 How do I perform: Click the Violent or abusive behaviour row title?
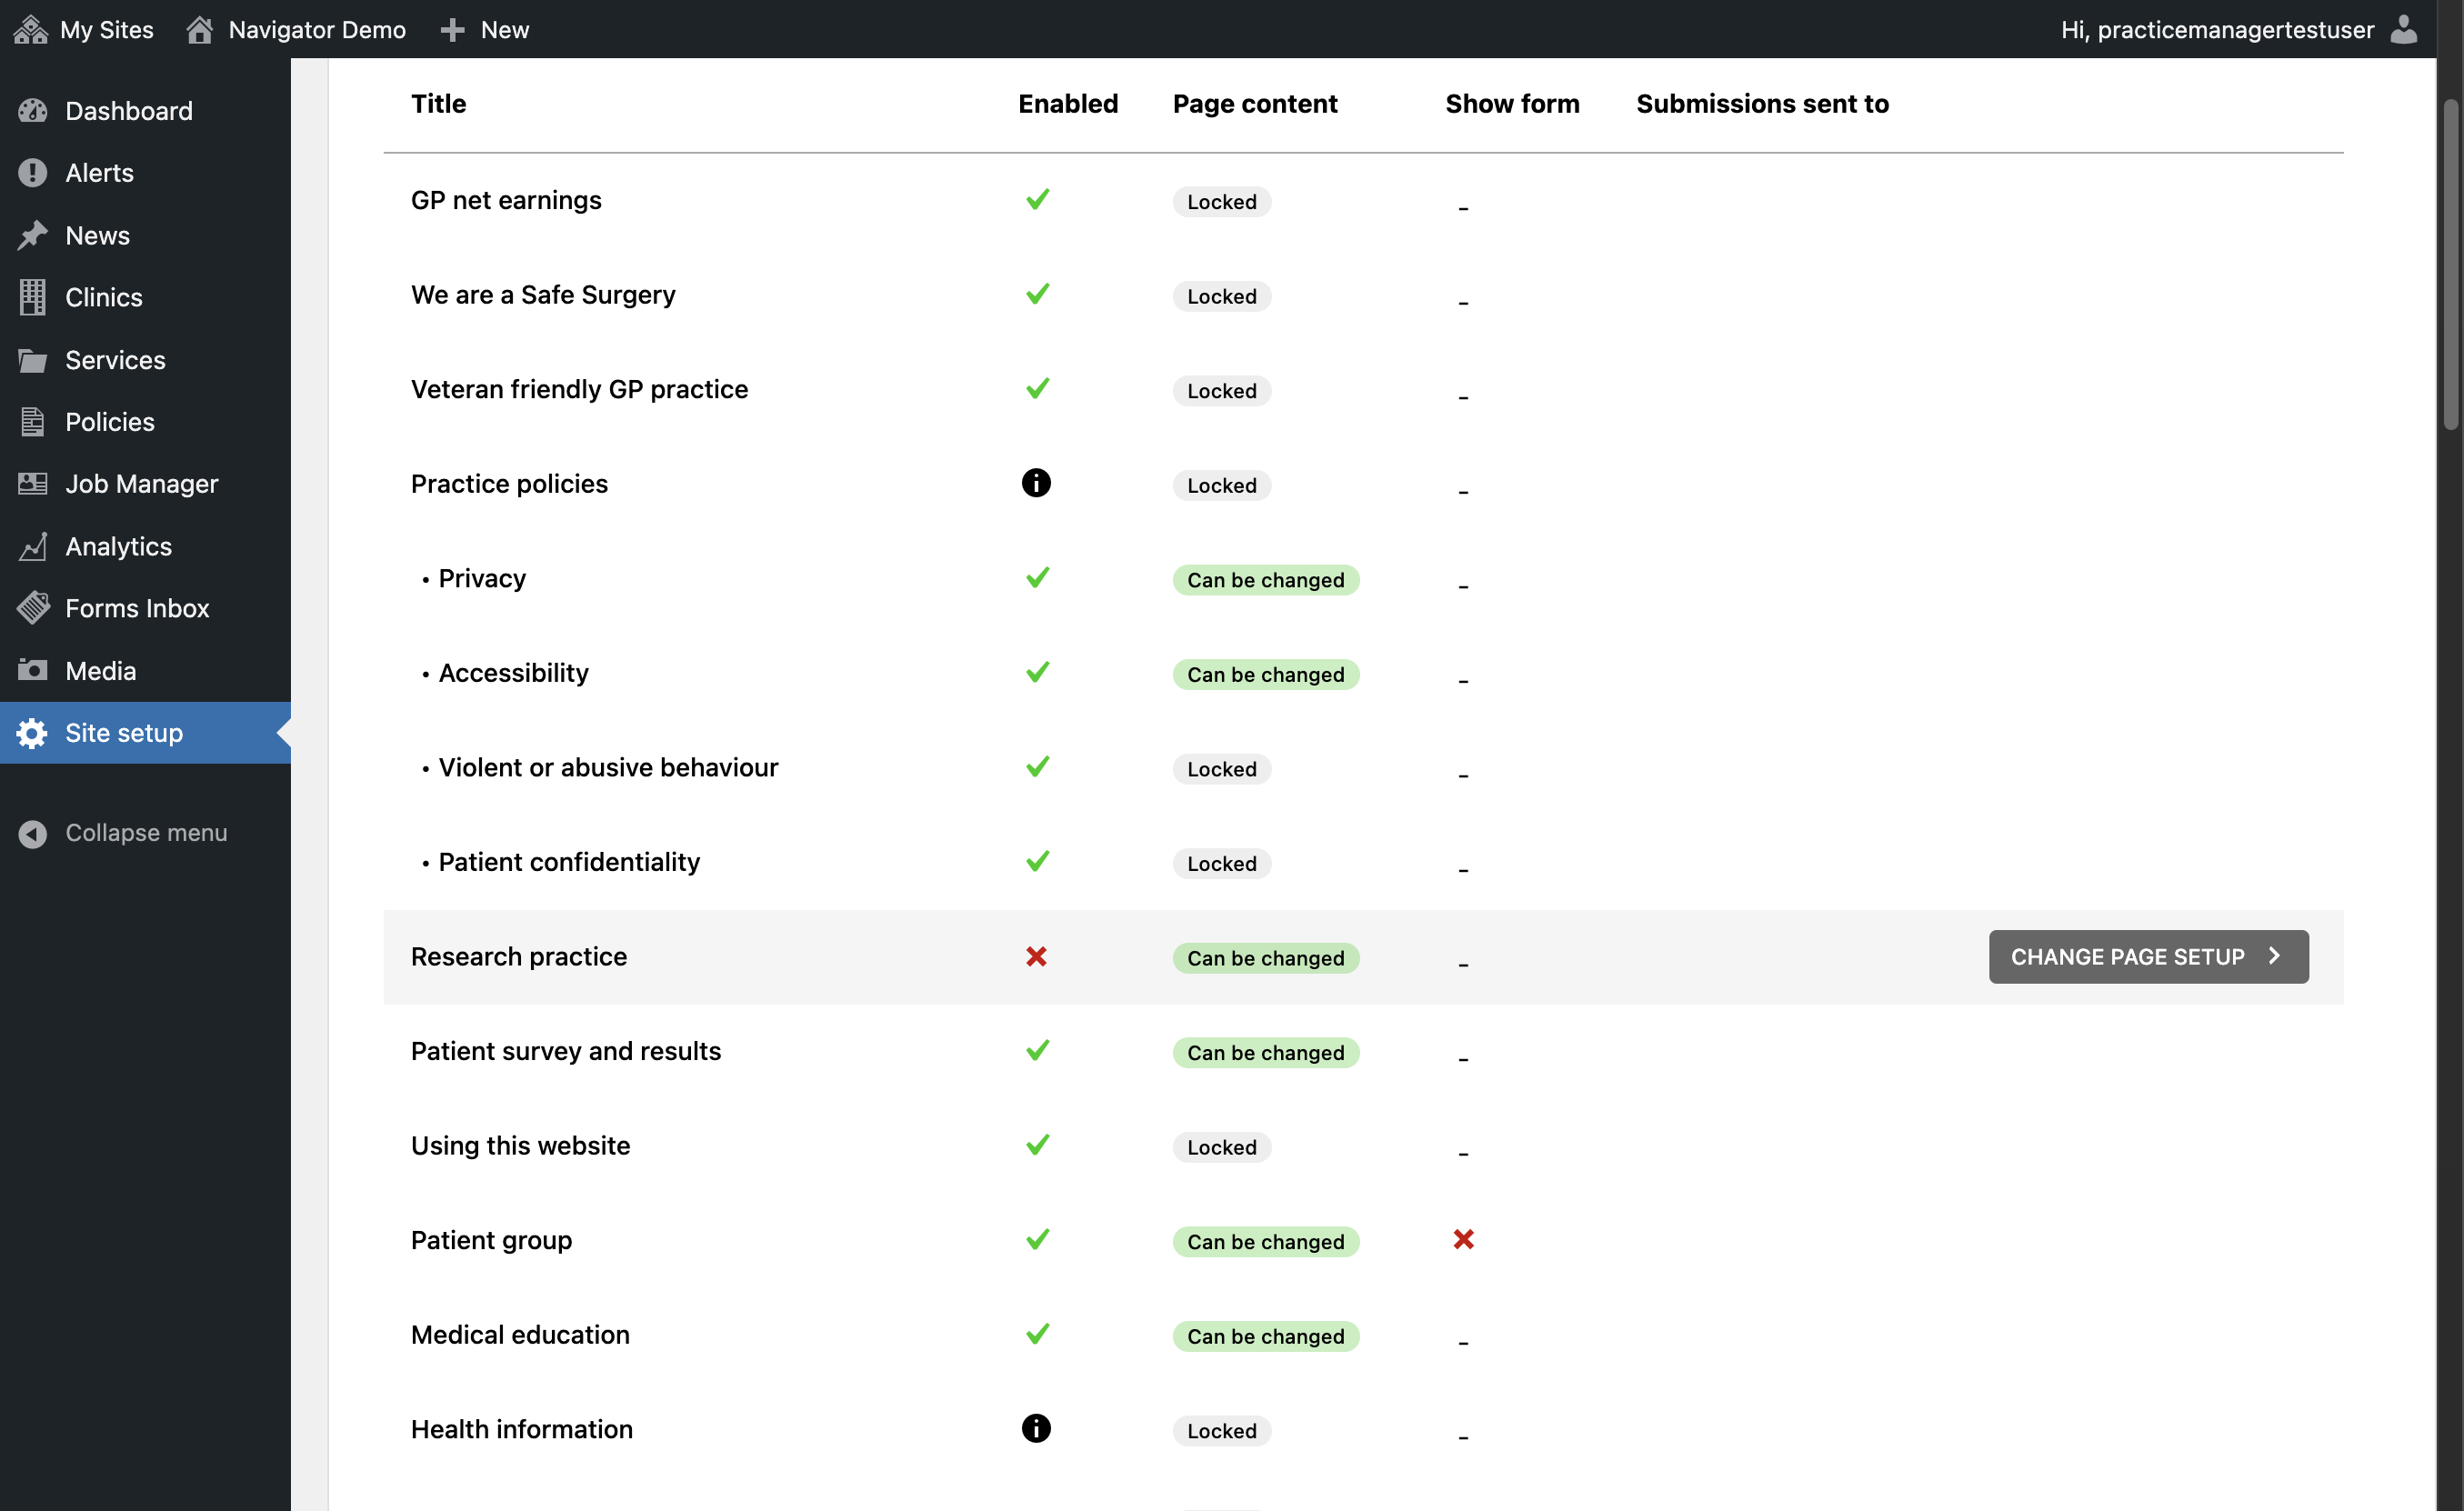(608, 767)
